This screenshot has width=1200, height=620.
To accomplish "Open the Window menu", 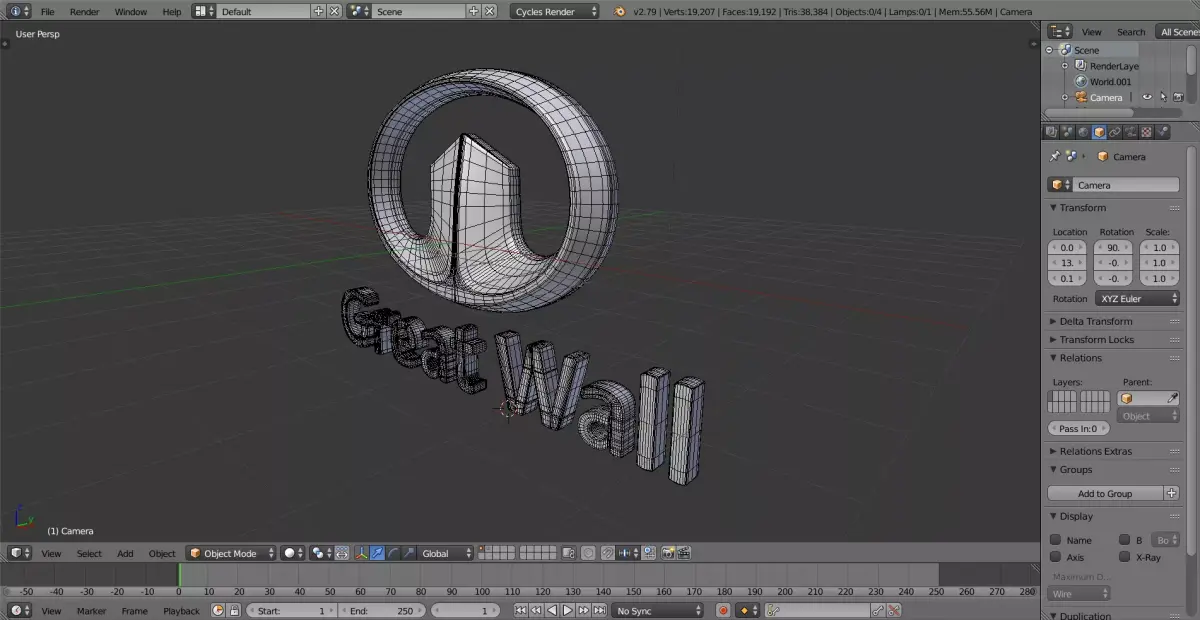I will tap(130, 11).
